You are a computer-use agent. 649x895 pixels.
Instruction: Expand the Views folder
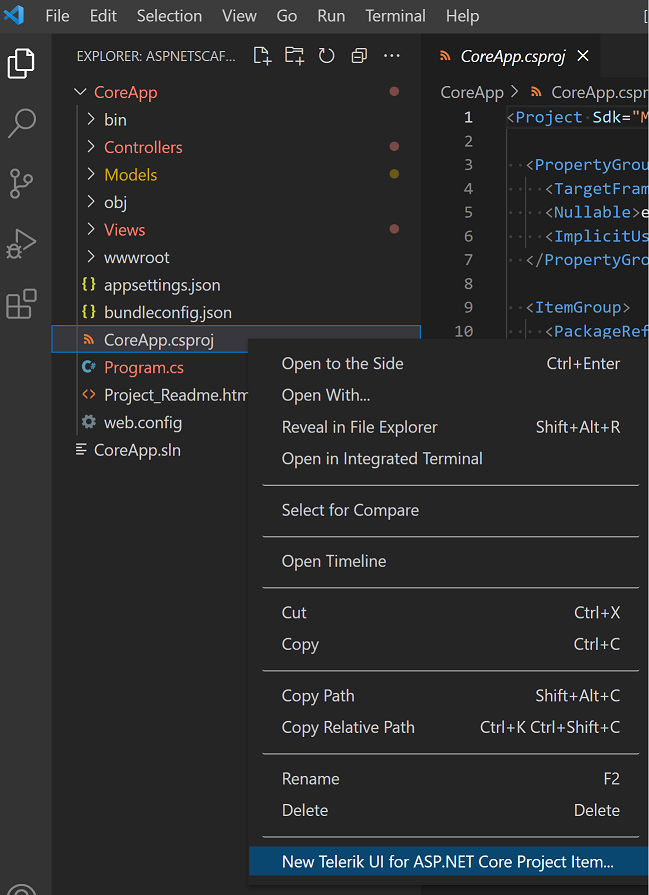tap(91, 229)
